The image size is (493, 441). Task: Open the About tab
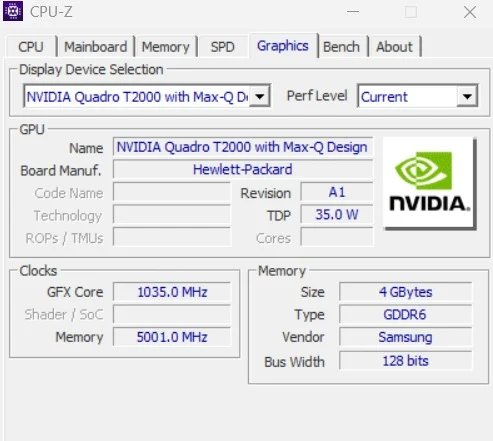[394, 47]
